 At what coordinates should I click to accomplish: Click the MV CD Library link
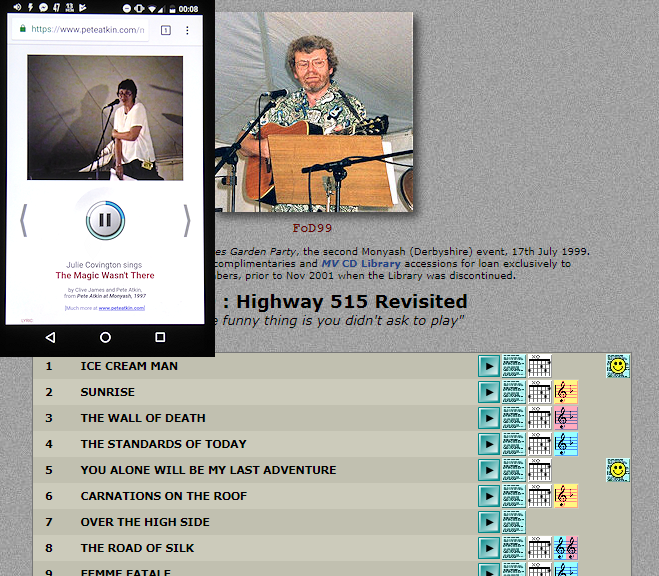pos(361,264)
